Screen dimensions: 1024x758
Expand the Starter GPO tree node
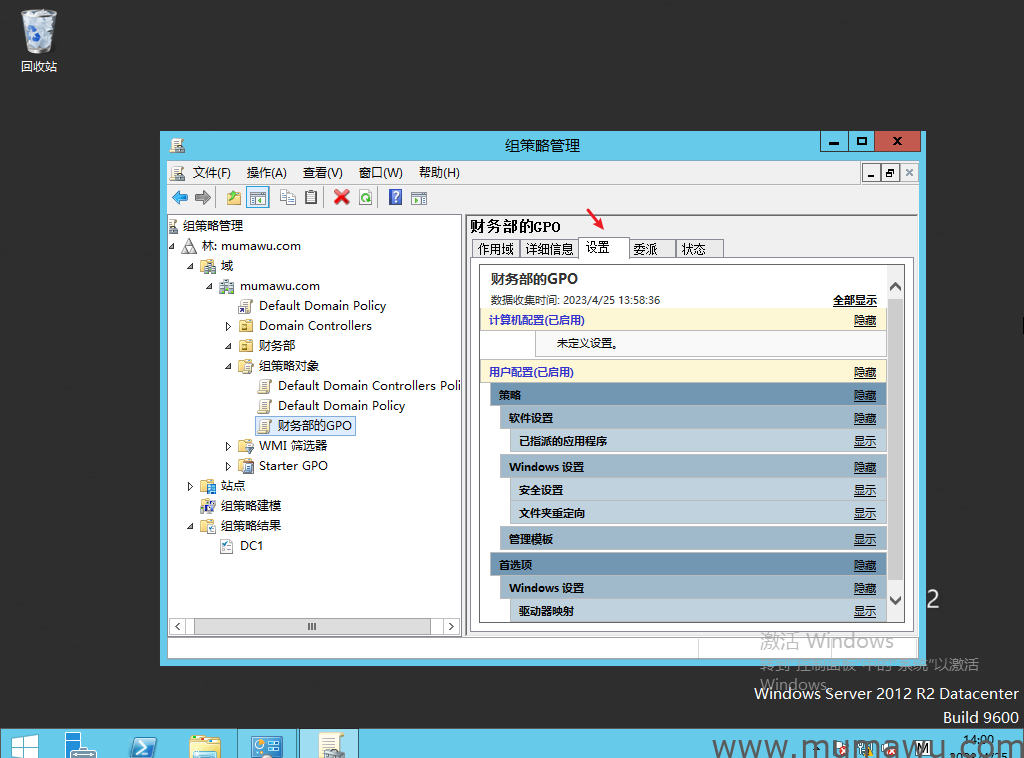(x=228, y=466)
